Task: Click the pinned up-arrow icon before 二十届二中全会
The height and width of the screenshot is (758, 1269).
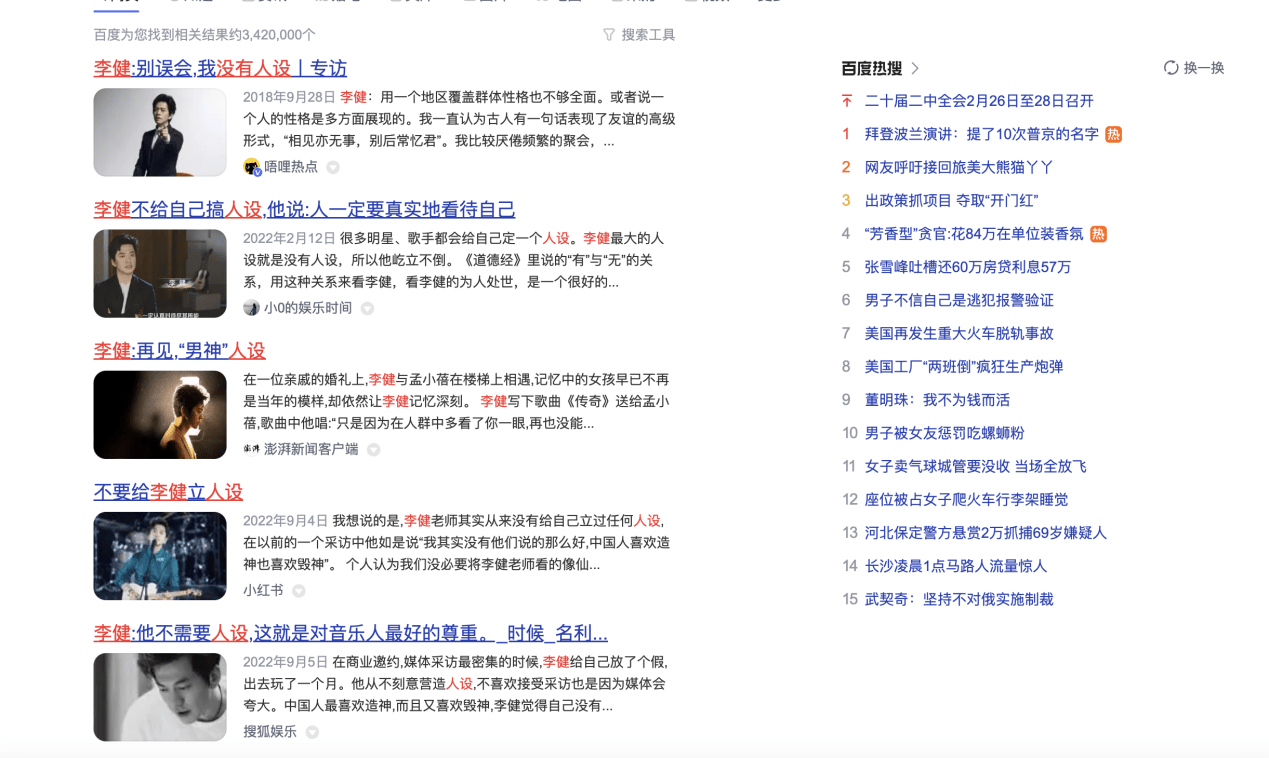Action: click(847, 101)
